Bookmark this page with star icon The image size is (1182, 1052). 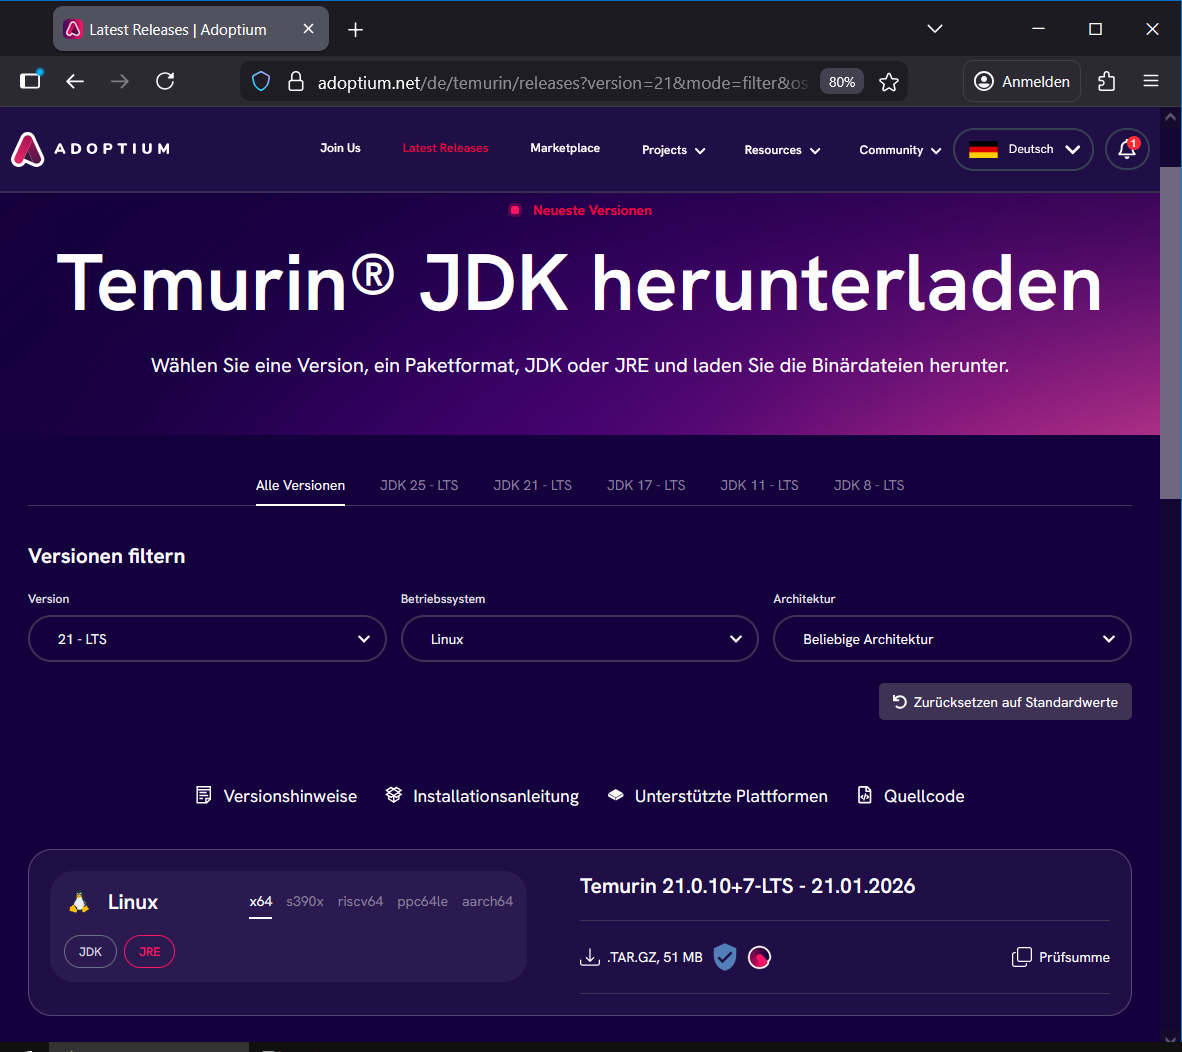point(889,82)
